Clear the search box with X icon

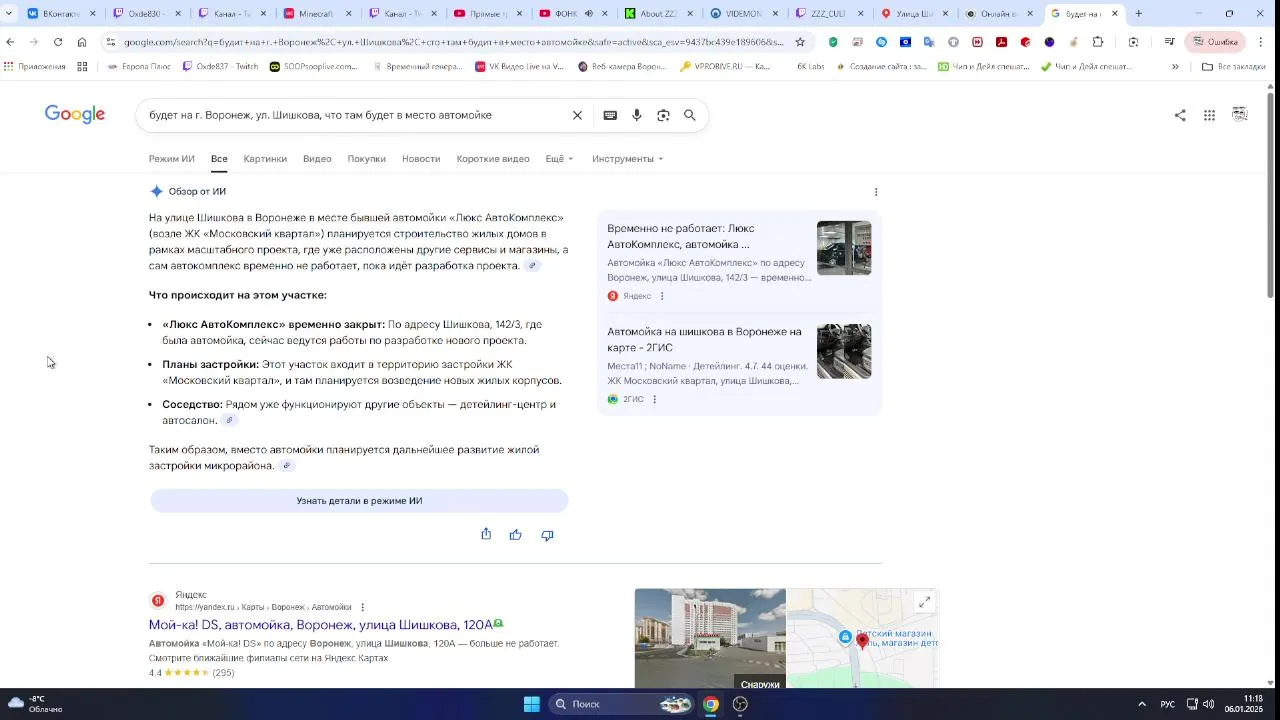tap(577, 115)
